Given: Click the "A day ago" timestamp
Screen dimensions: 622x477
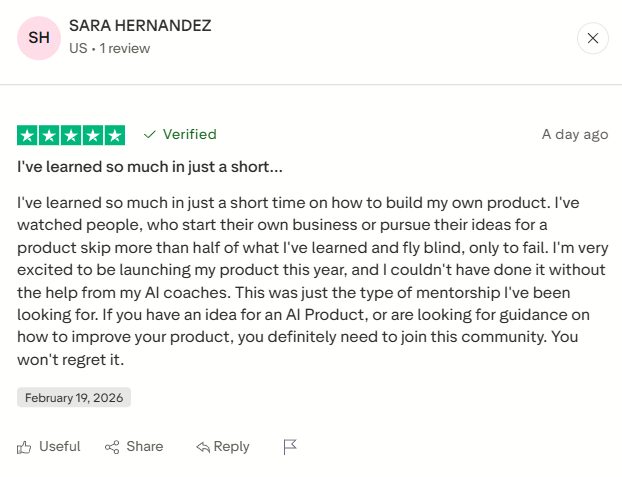Looking at the screenshot, I should [574, 134].
